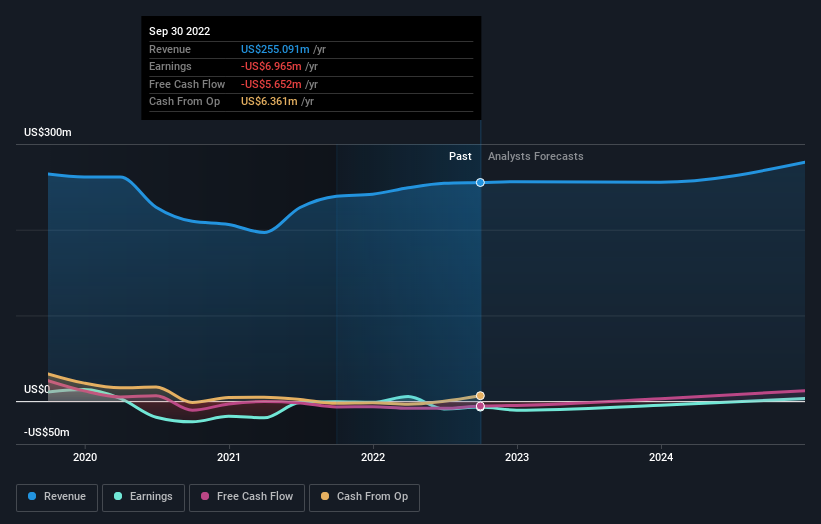
Task: Click the US$6.361m cash from op value
Action: [269, 102]
